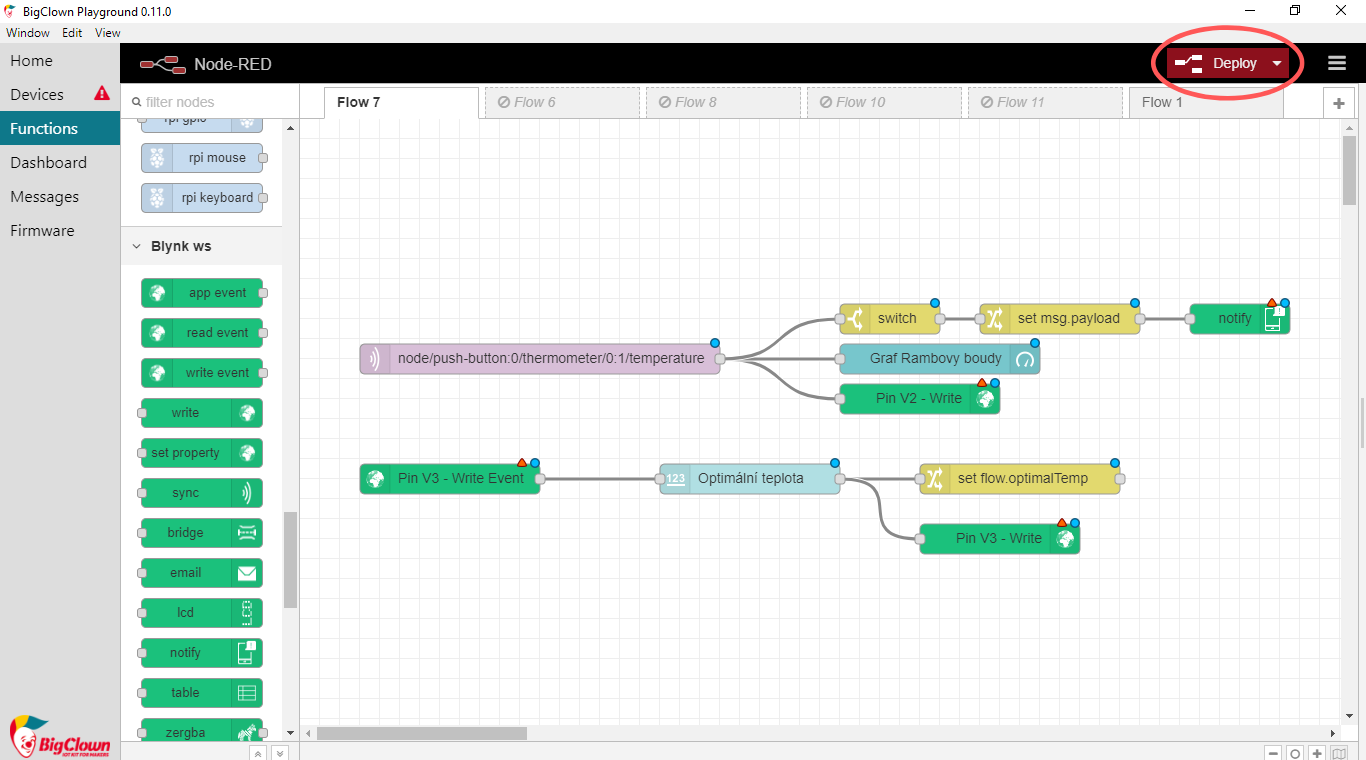Viewport: 1366px width, 760px height.
Task: Open Dashboard in the sidebar
Action: coord(60,162)
